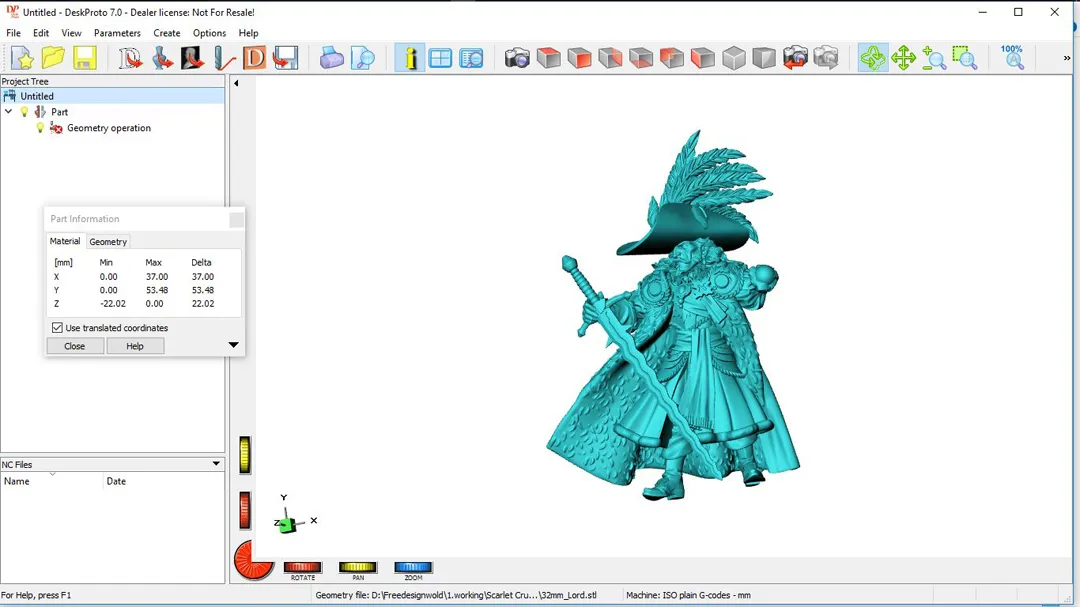
Task: Click the vertical red thumbwheel
Action: (x=245, y=511)
